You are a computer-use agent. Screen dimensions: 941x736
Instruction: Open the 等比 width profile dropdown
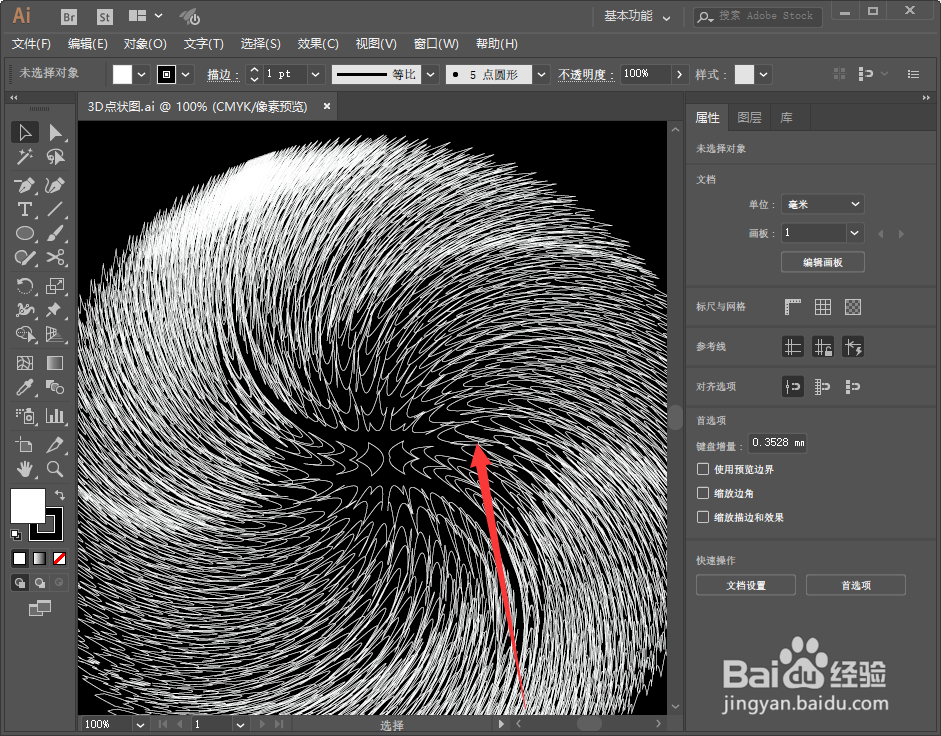[x=430, y=74]
